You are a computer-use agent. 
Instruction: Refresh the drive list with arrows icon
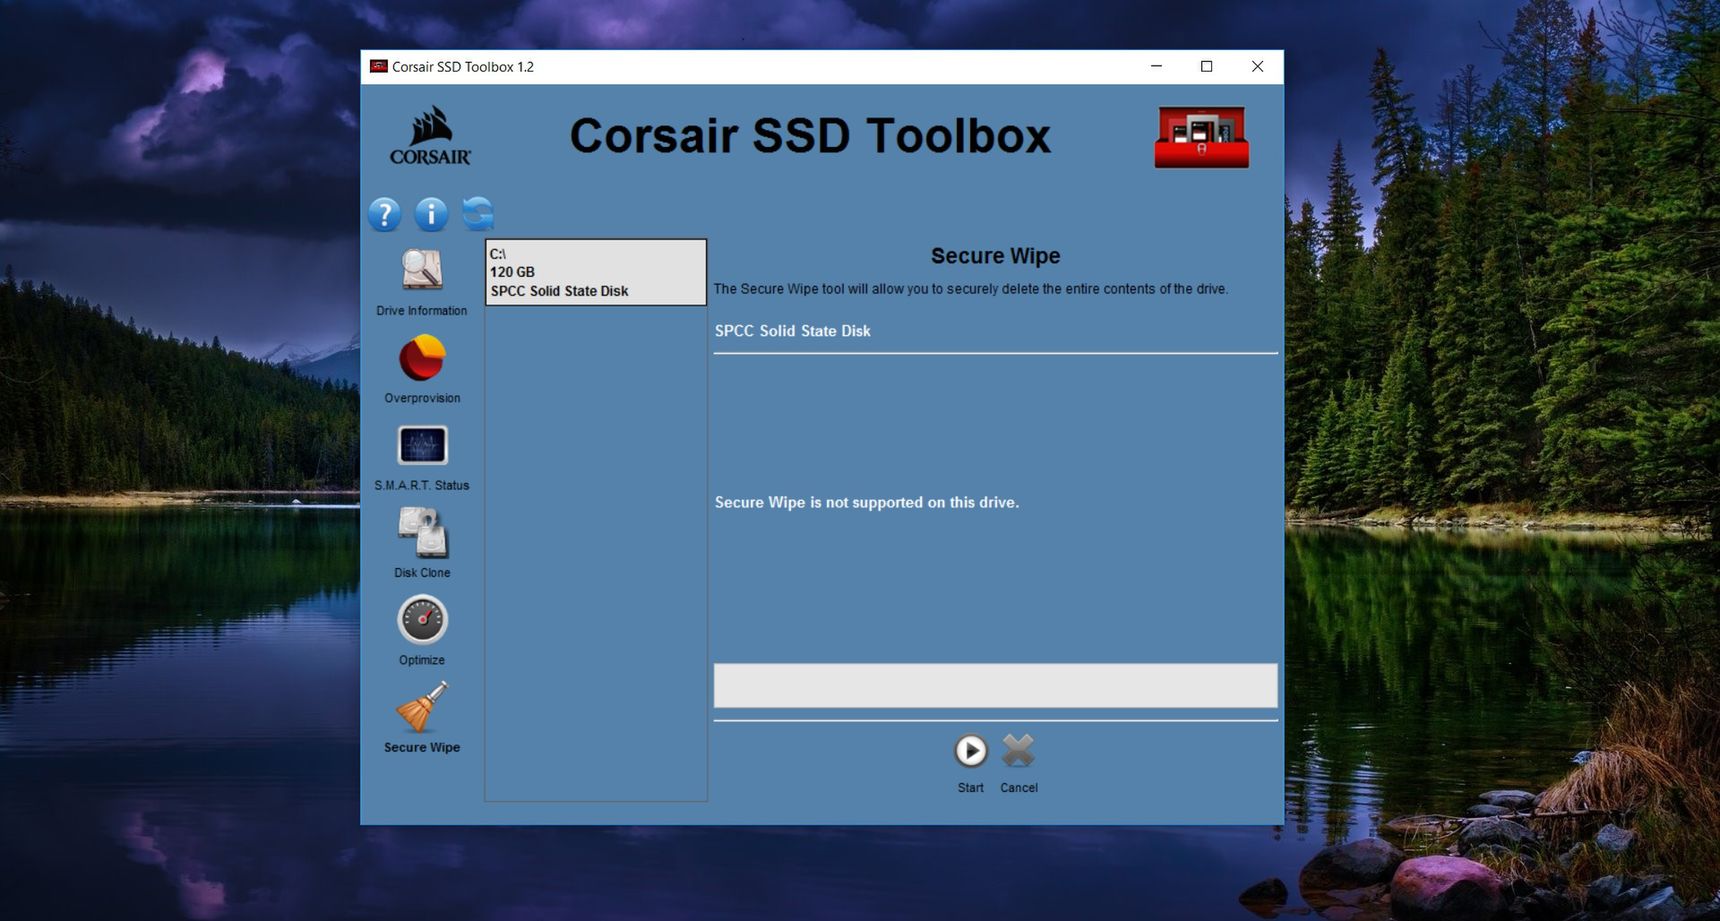click(x=478, y=213)
